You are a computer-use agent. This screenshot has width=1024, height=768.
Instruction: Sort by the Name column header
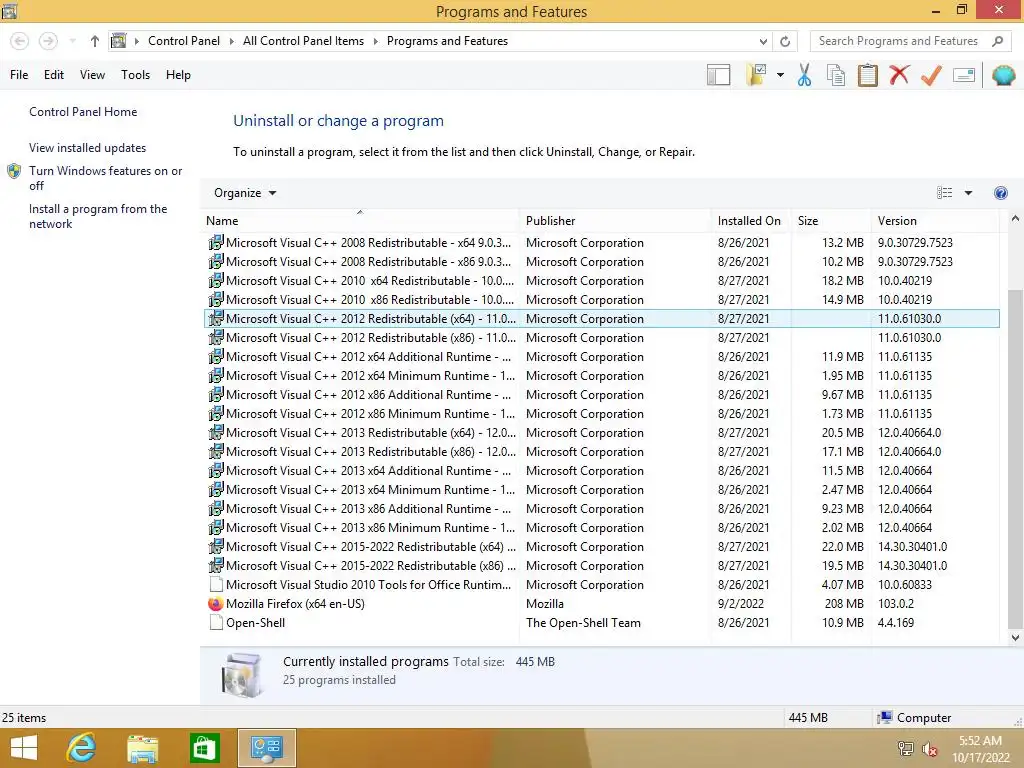[x=360, y=221]
